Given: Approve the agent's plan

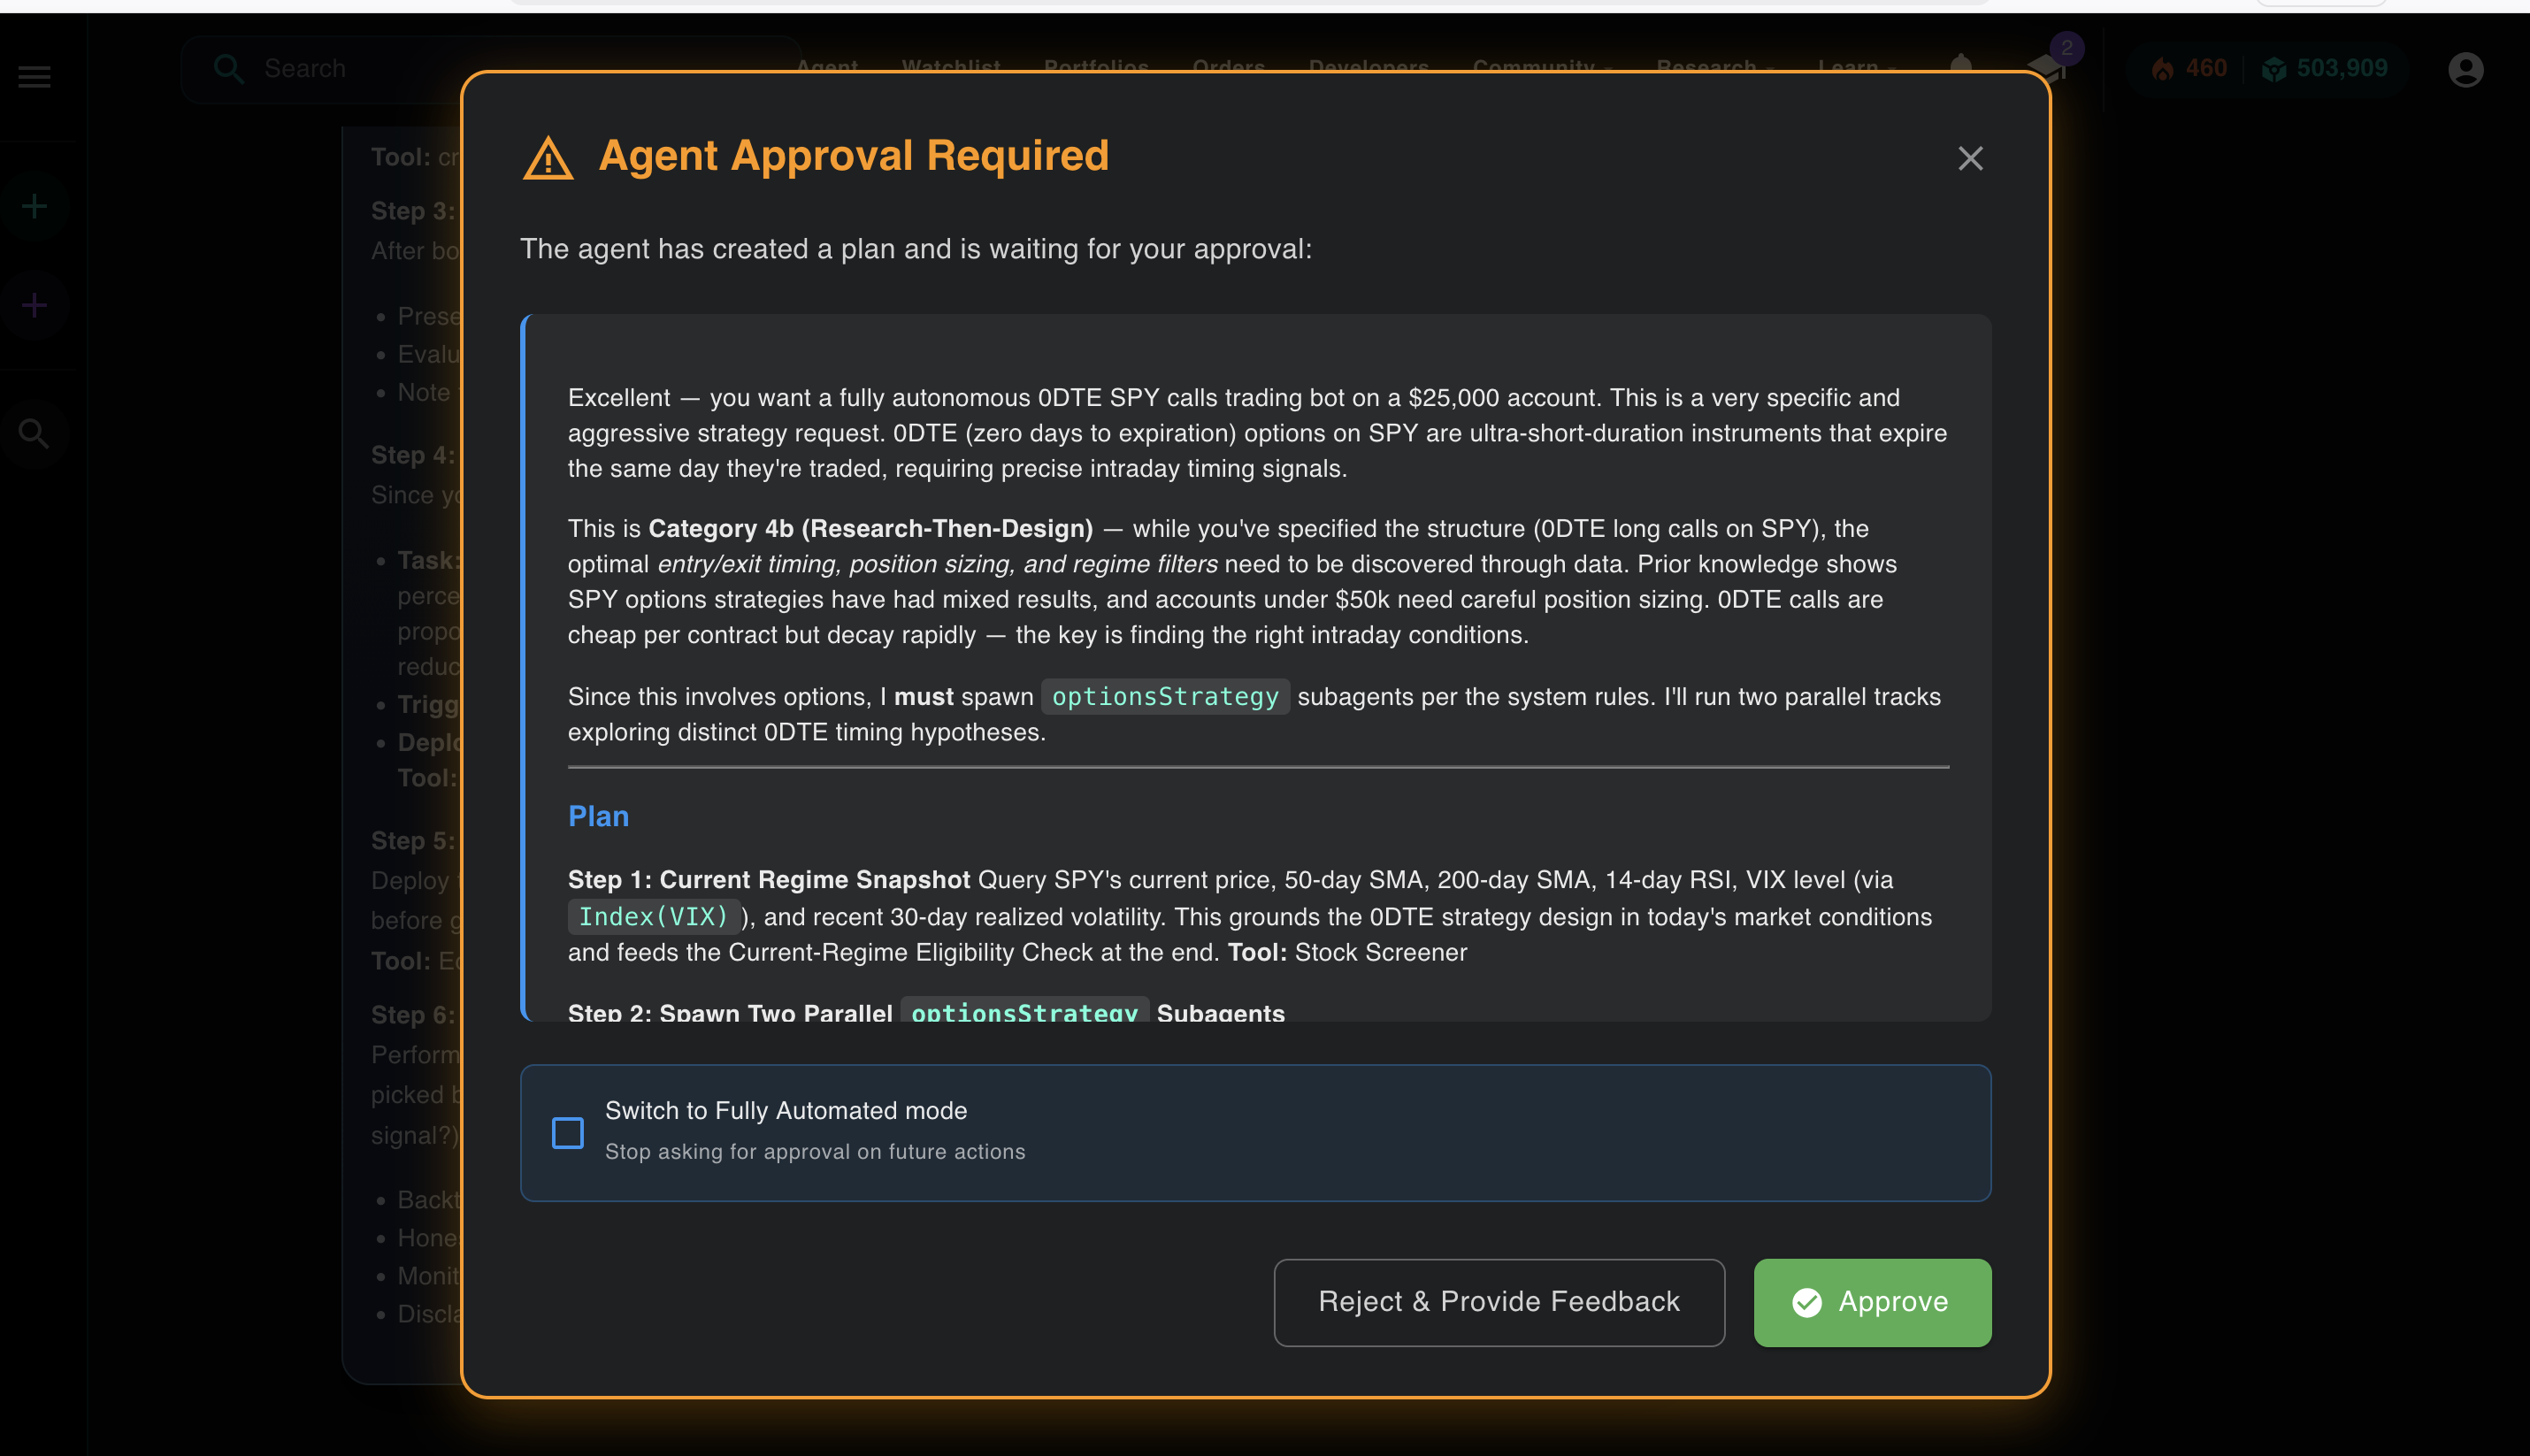Looking at the screenshot, I should pos(1872,1302).
